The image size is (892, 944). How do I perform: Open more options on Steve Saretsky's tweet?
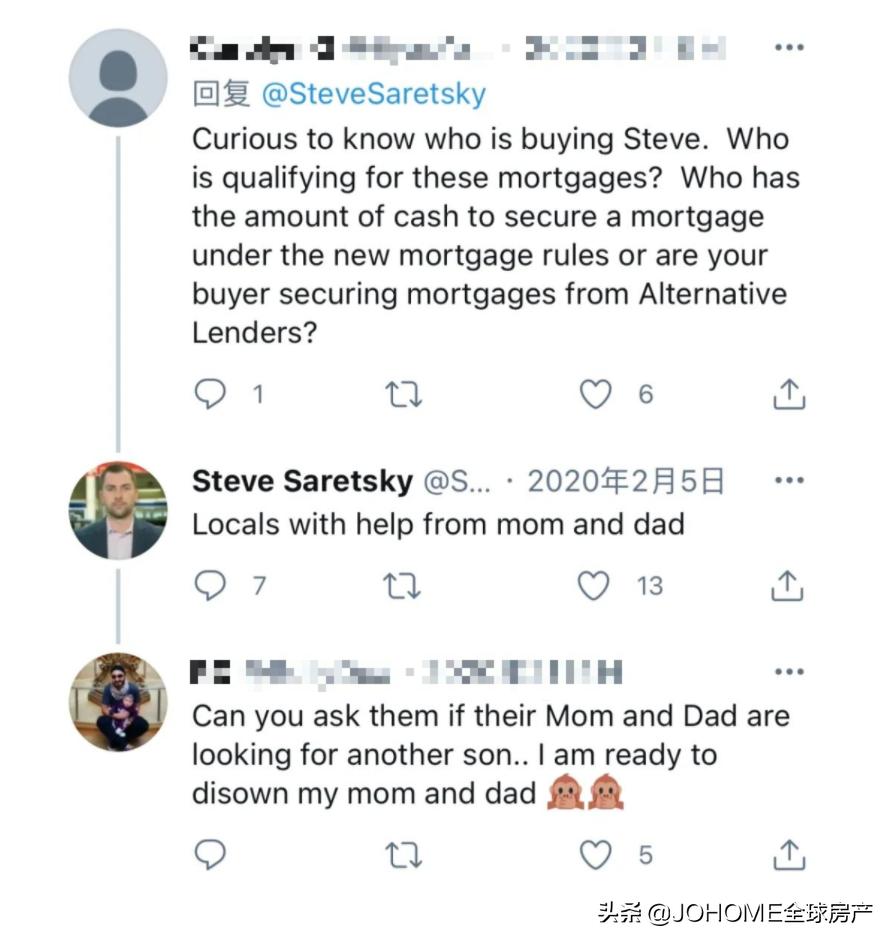789,481
